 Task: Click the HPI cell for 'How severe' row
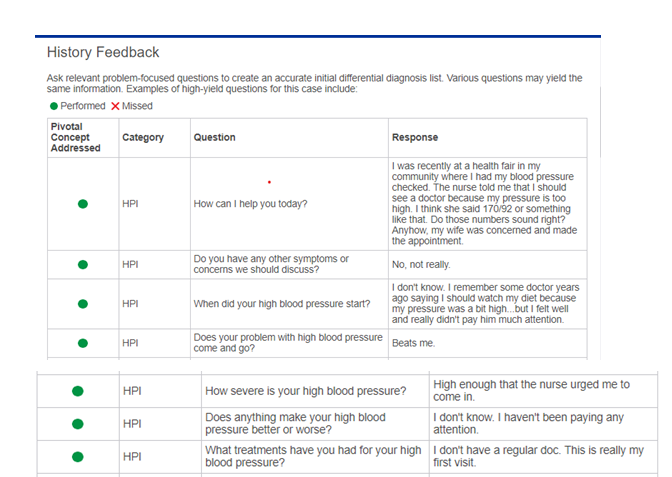coord(160,391)
